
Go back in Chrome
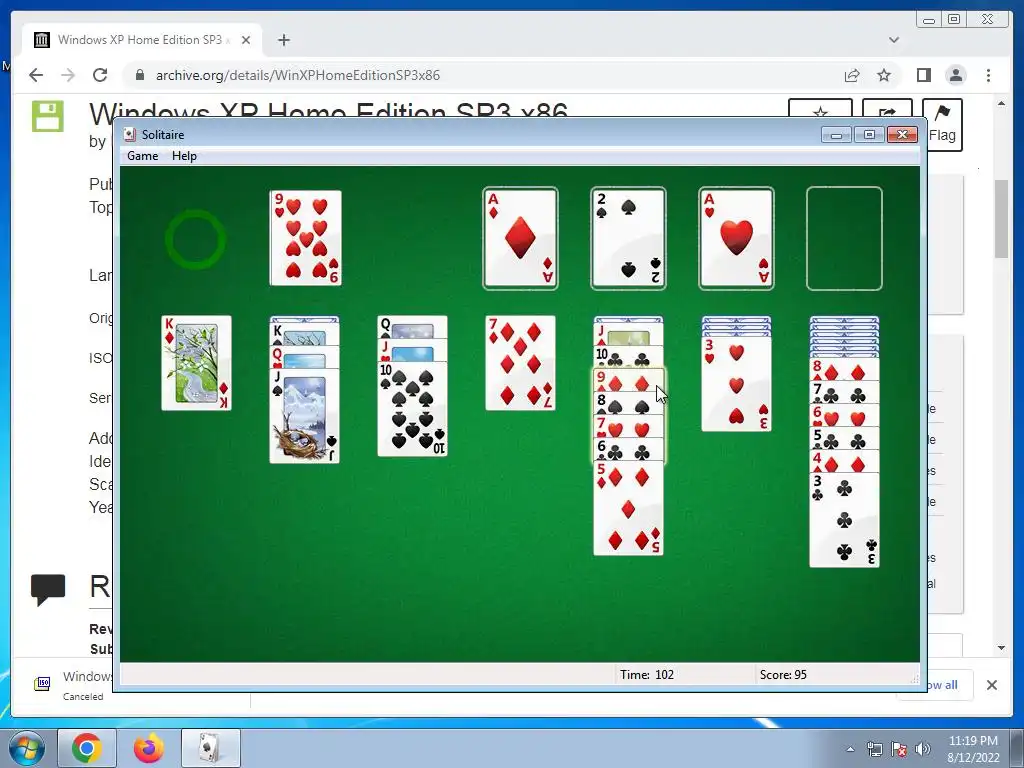[36, 75]
